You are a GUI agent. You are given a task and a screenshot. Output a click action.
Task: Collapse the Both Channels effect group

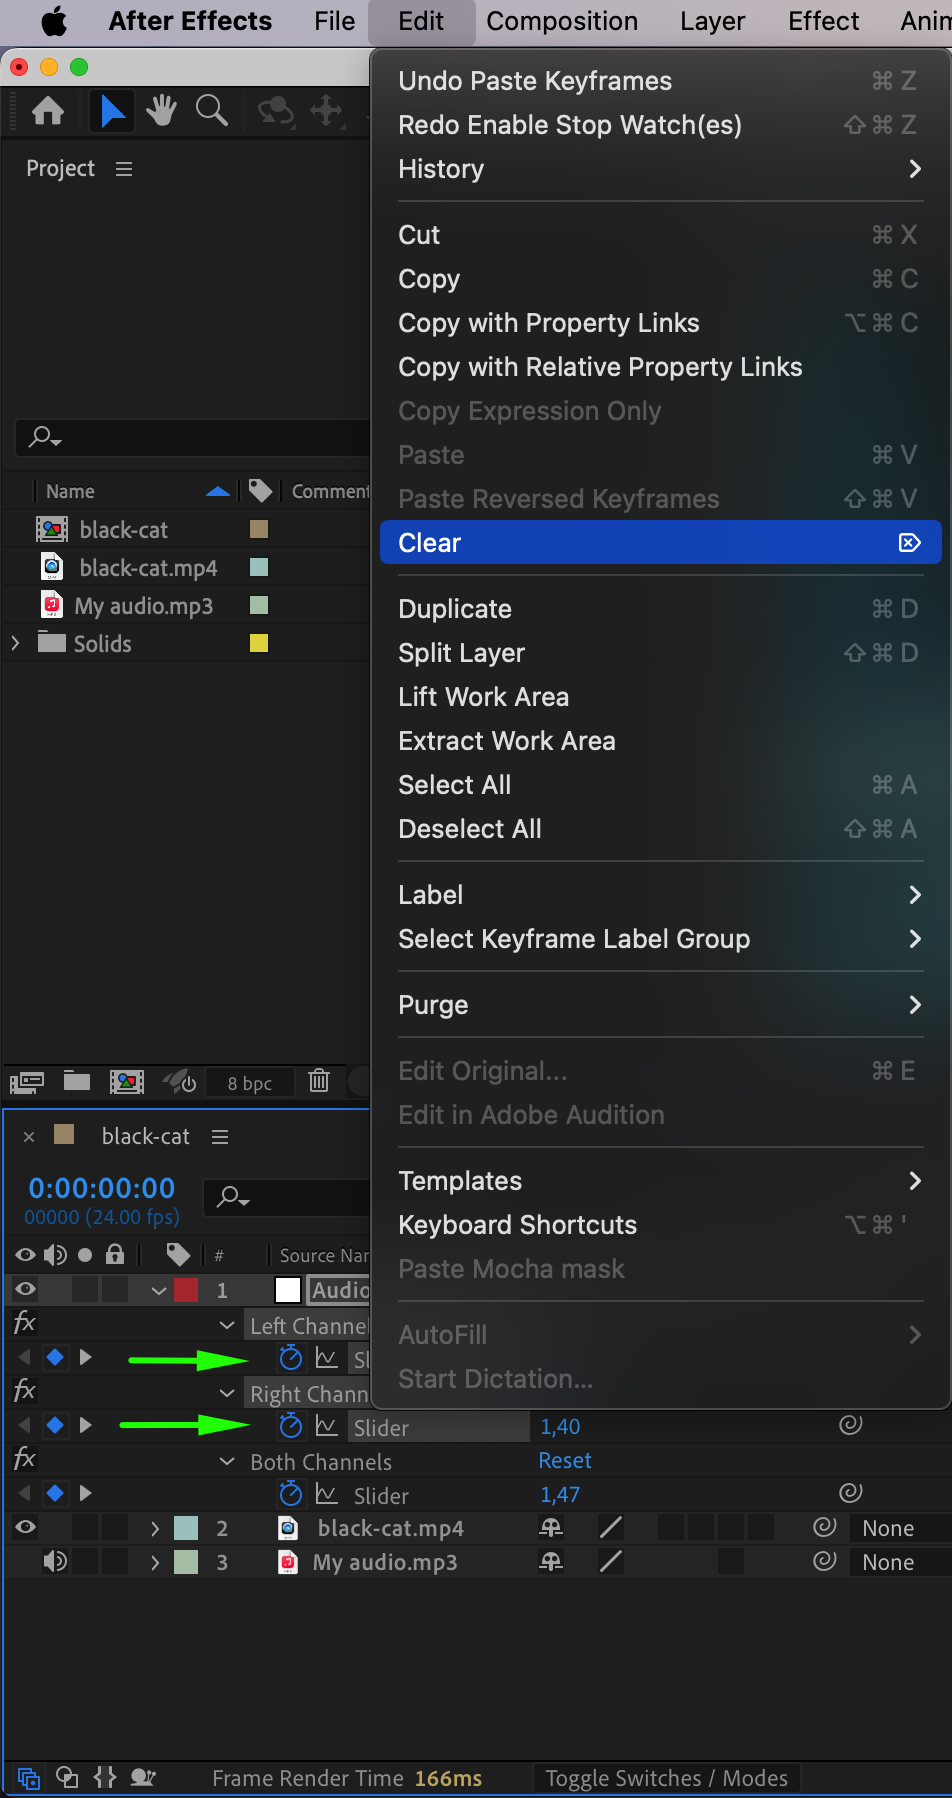[227, 1461]
